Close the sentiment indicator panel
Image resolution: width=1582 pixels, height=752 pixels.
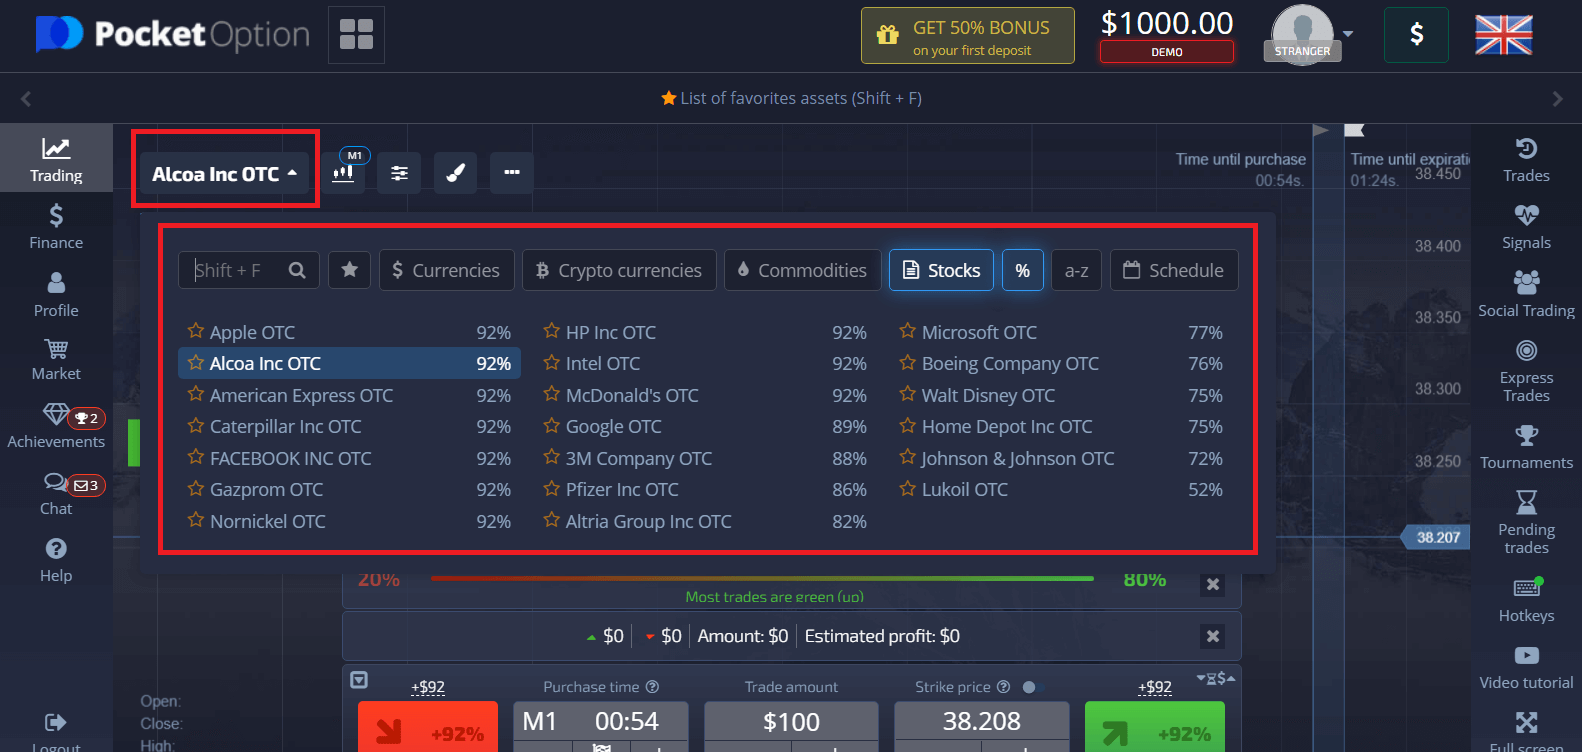[x=1212, y=584]
